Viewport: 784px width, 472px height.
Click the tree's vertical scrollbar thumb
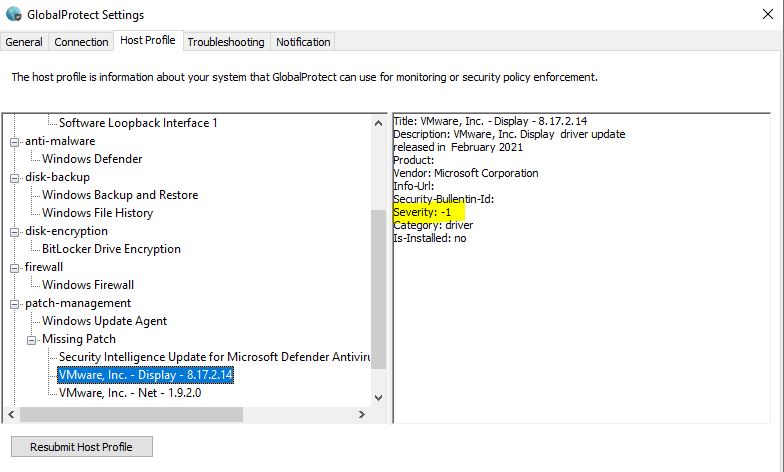coord(378,289)
